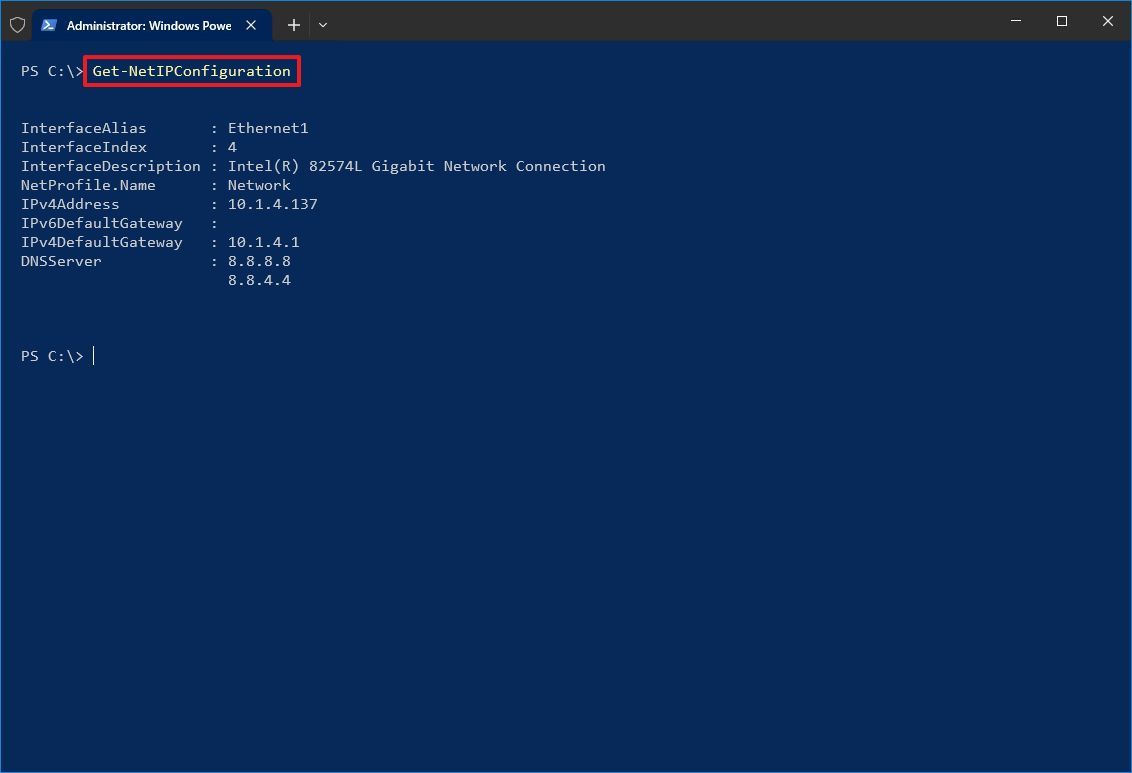The image size is (1132, 773).
Task: Click the NetProfile.Name value Network
Action: coord(259,185)
